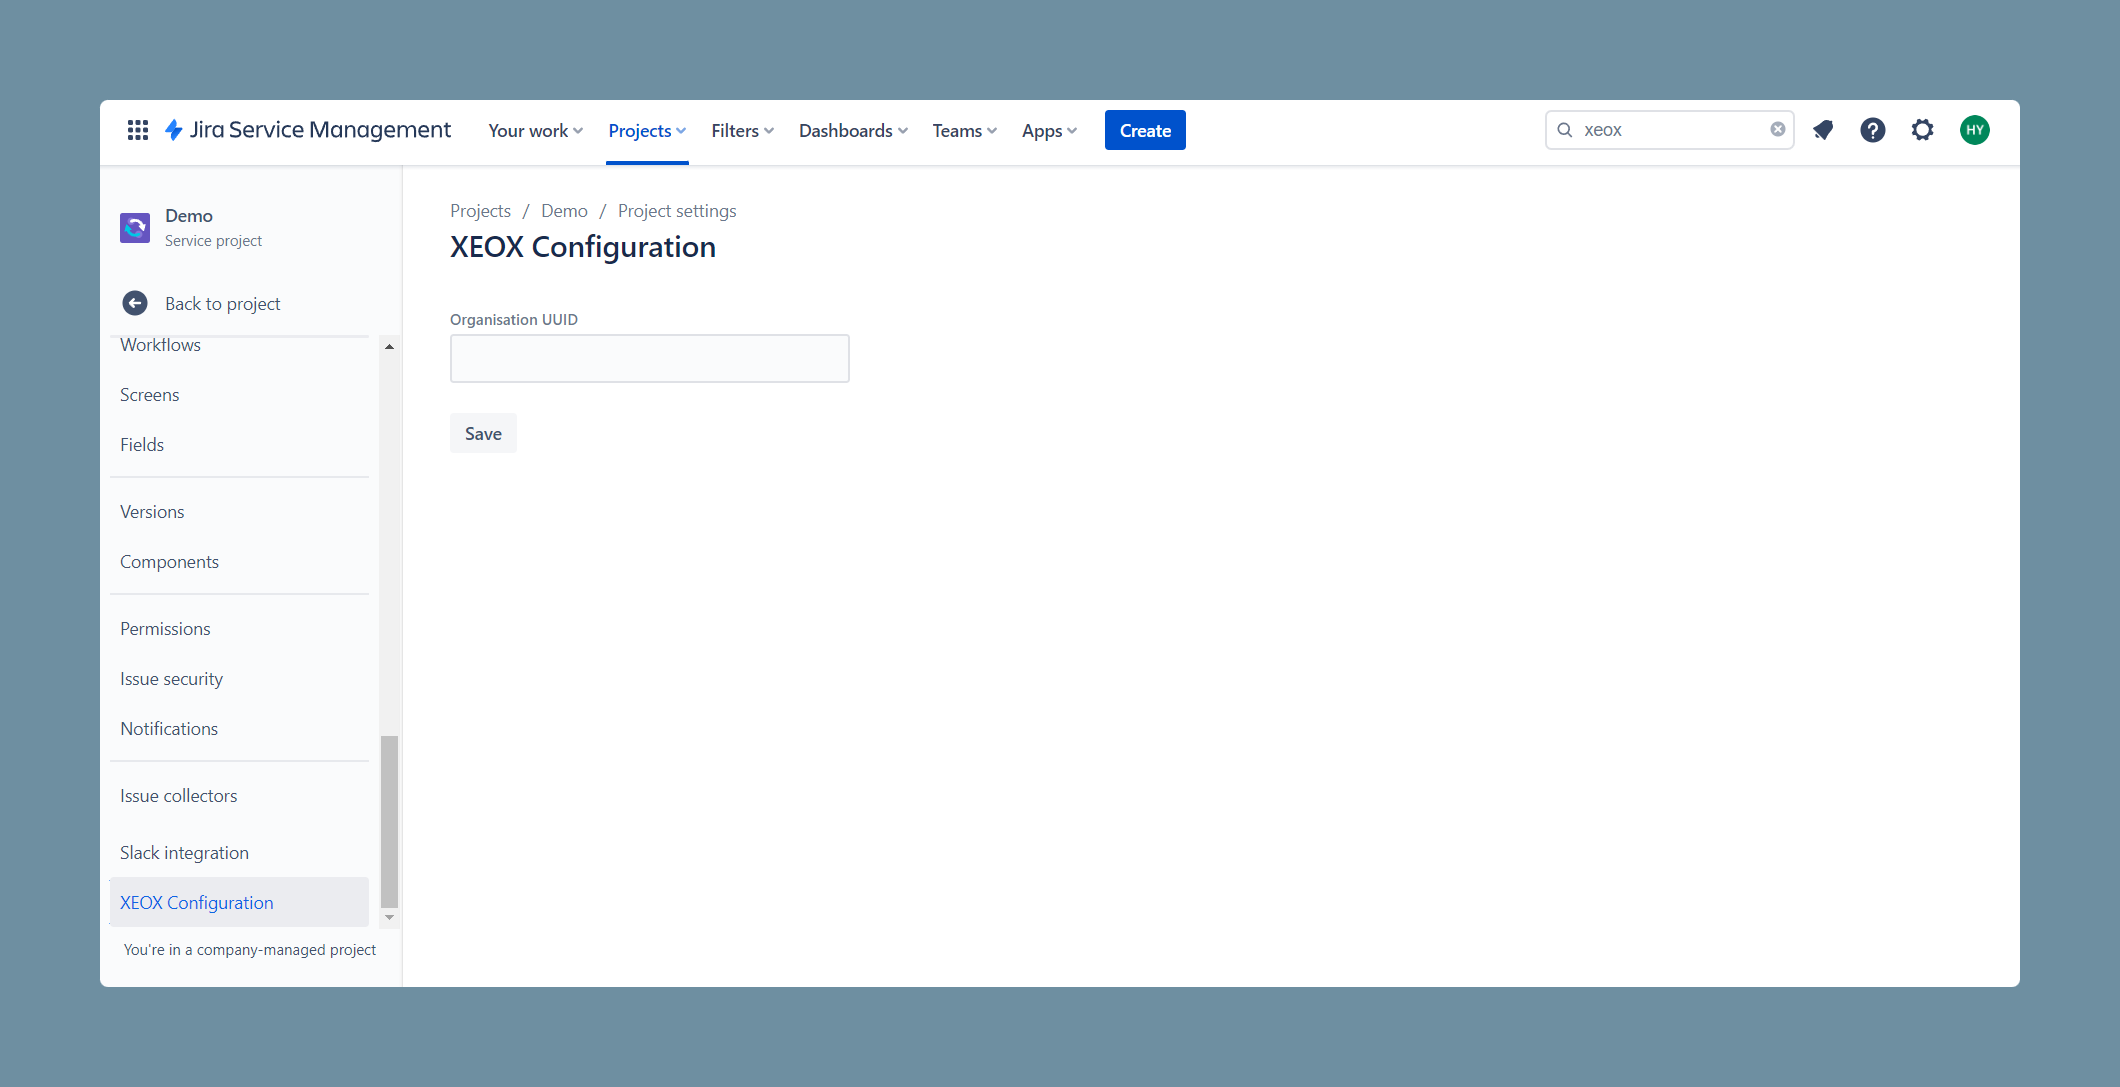Expand the Dashboards dropdown
Image resolution: width=2120 pixels, height=1087 pixels.
click(x=854, y=131)
